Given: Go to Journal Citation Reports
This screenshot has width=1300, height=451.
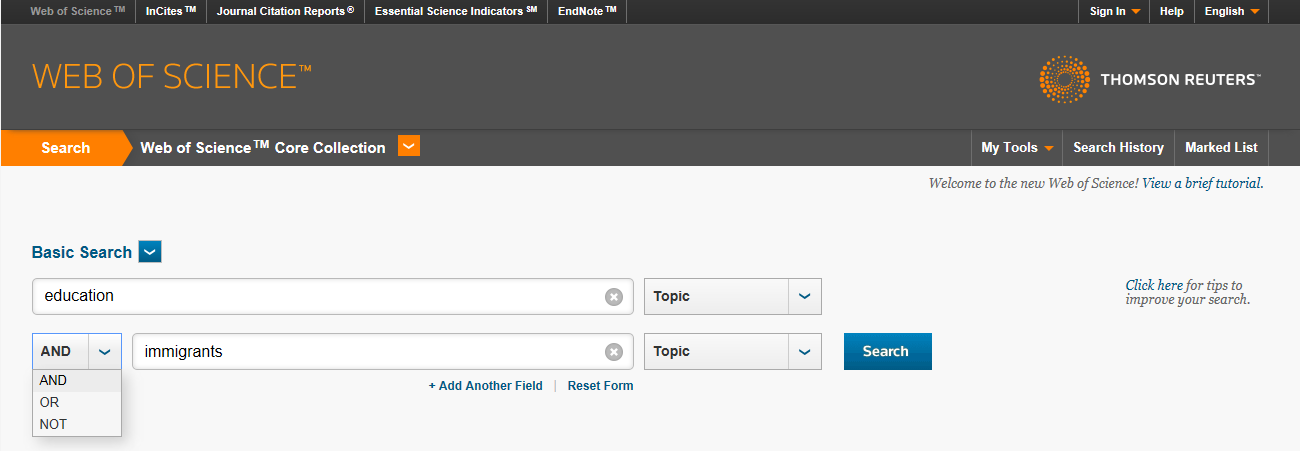Looking at the screenshot, I should coord(285,11).
